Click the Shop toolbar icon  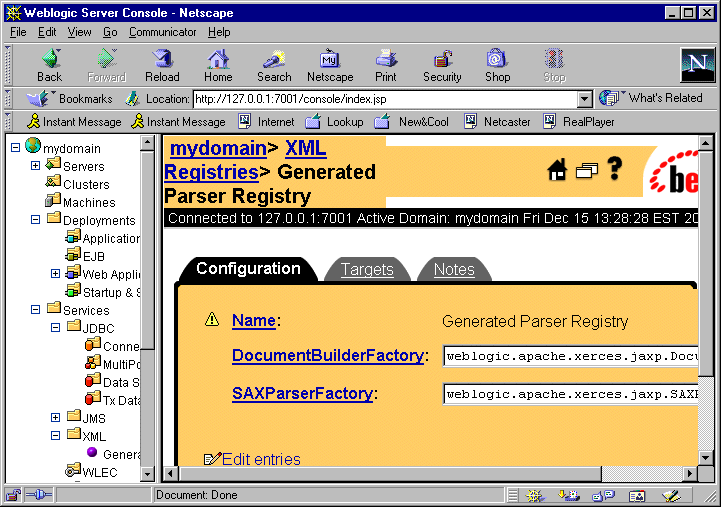point(497,59)
